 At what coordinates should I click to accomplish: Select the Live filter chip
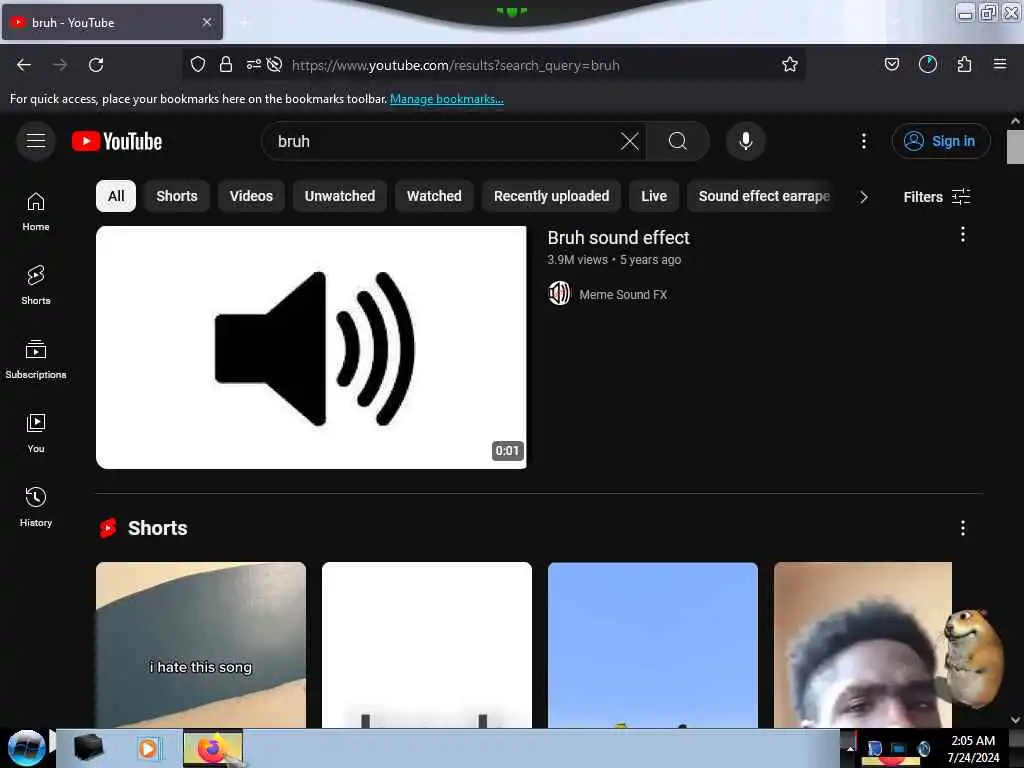pyautogui.click(x=654, y=196)
